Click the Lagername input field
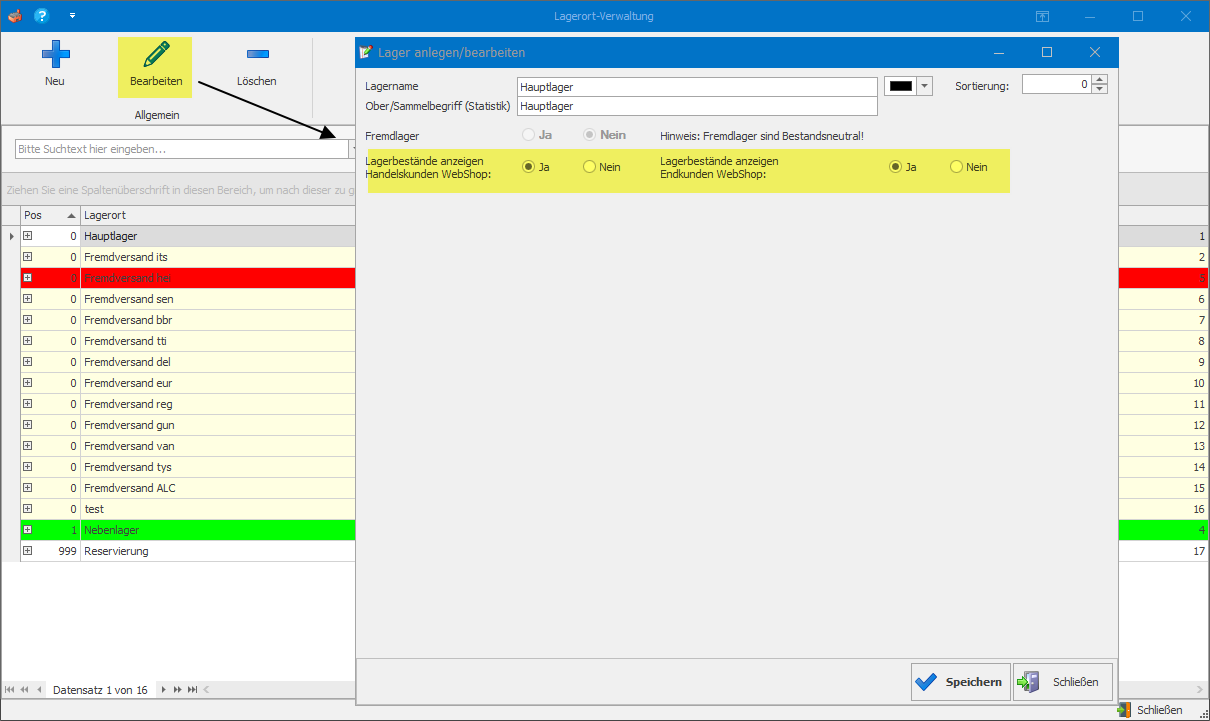The image size is (1210, 721). point(697,87)
